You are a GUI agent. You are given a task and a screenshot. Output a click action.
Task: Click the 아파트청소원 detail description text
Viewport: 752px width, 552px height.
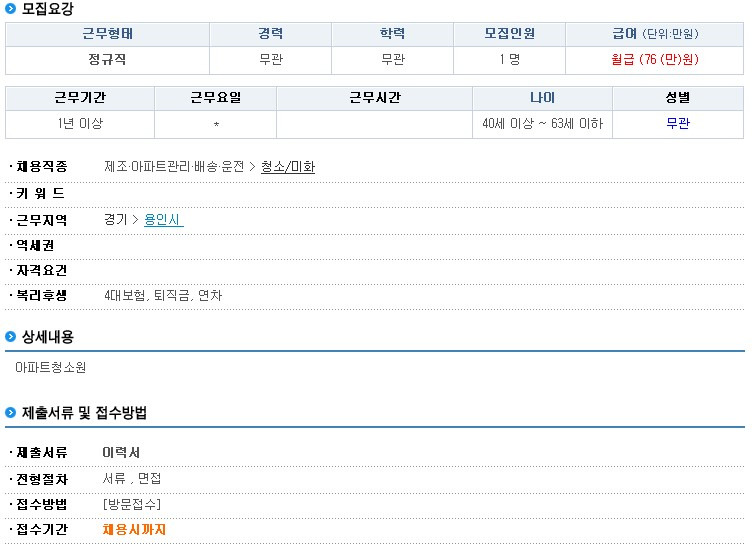(51, 368)
